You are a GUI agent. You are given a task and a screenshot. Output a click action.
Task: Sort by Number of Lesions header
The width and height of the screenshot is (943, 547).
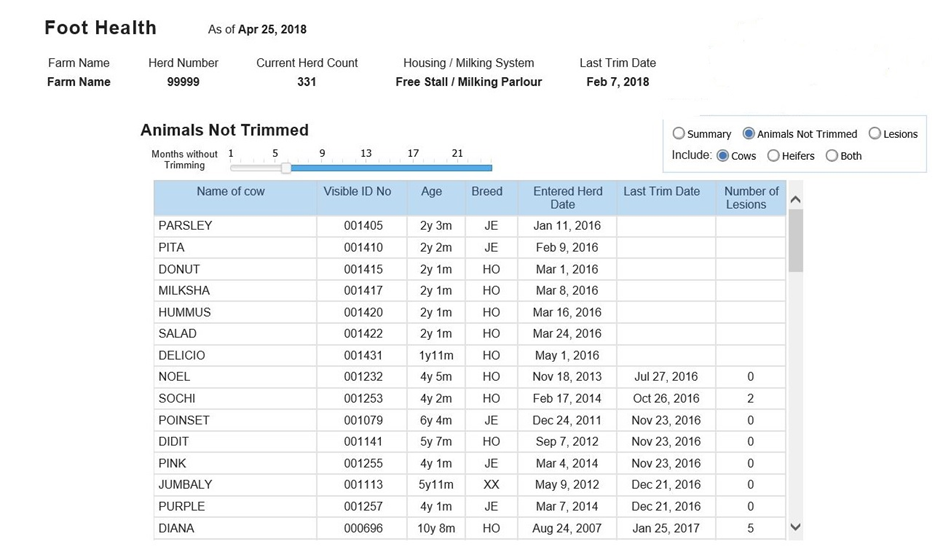(751, 198)
